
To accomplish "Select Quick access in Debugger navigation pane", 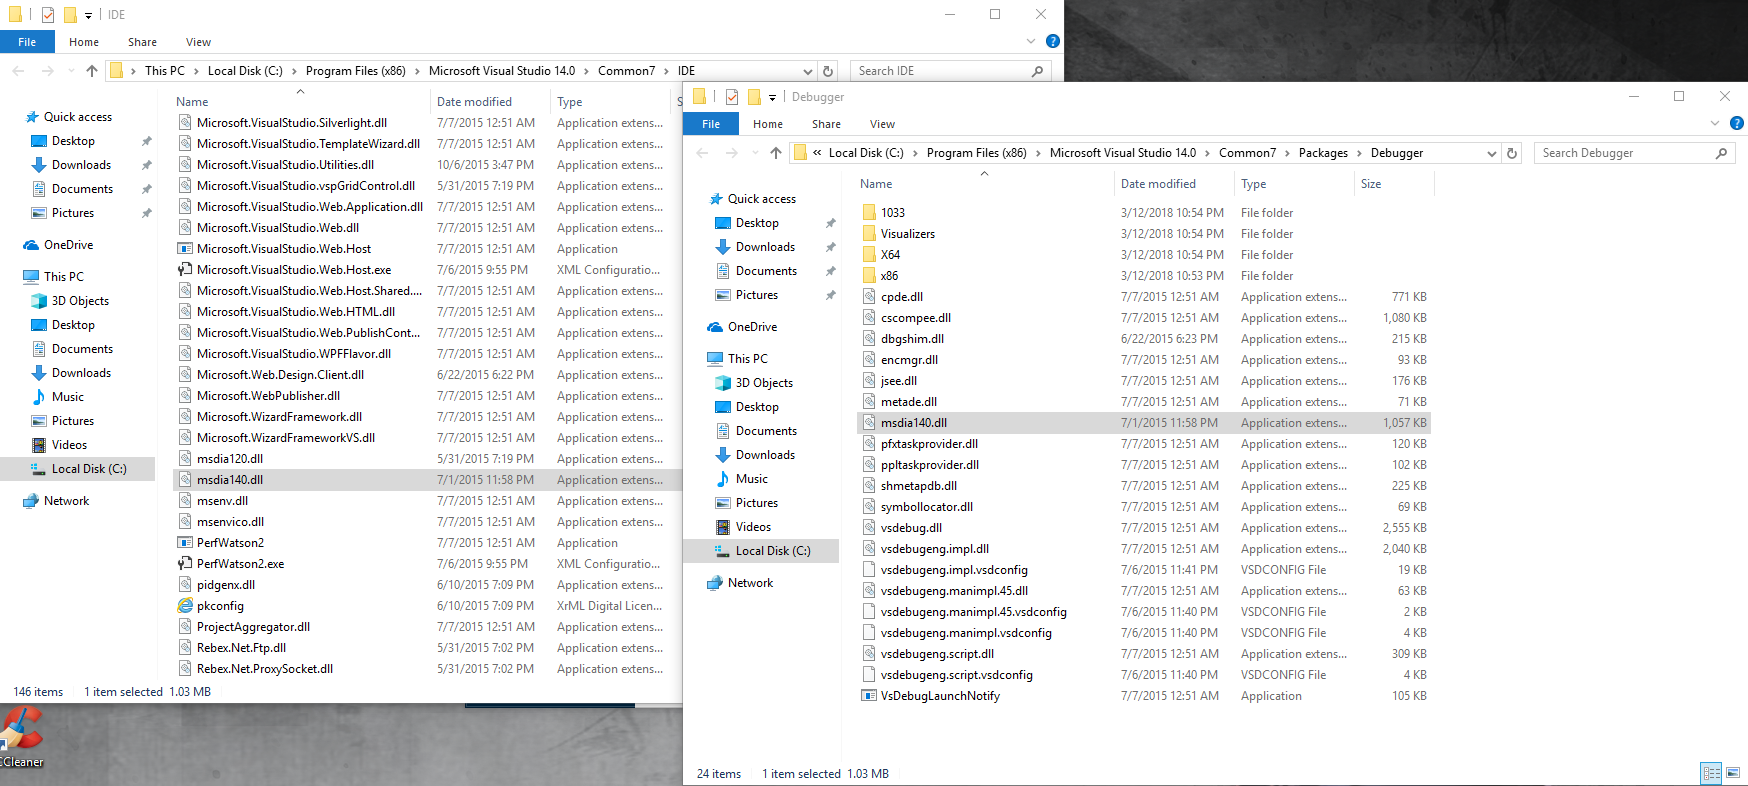I will pos(761,199).
